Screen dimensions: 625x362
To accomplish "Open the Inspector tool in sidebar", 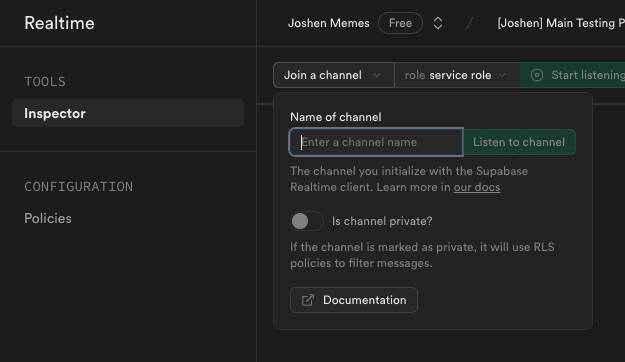I will click(x=128, y=113).
